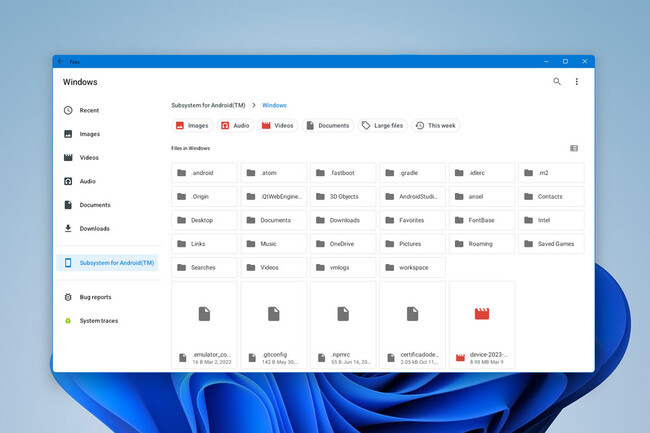Screen dimensions: 650x433
Task: Open the FontBase folder
Action: pyautogui.click(x=482, y=220)
